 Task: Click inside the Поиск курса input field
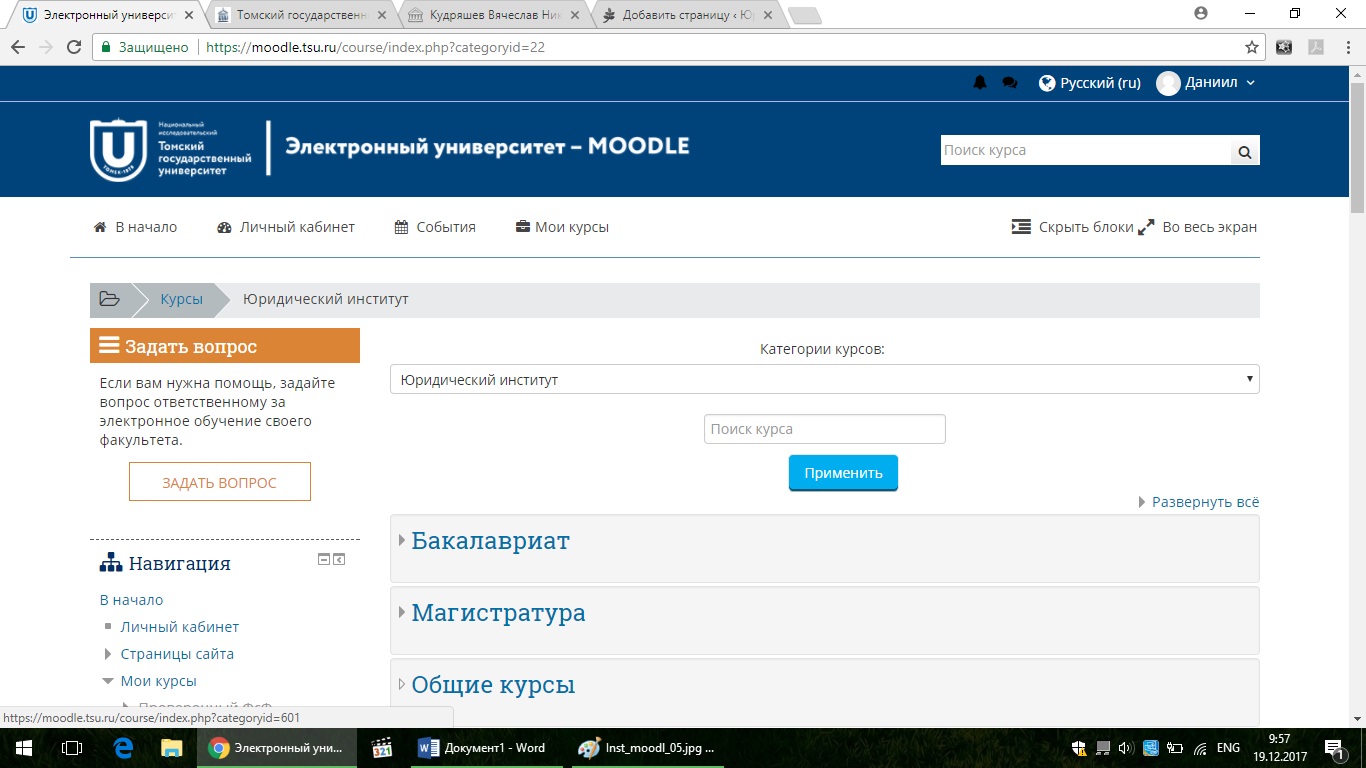pyautogui.click(x=824, y=428)
